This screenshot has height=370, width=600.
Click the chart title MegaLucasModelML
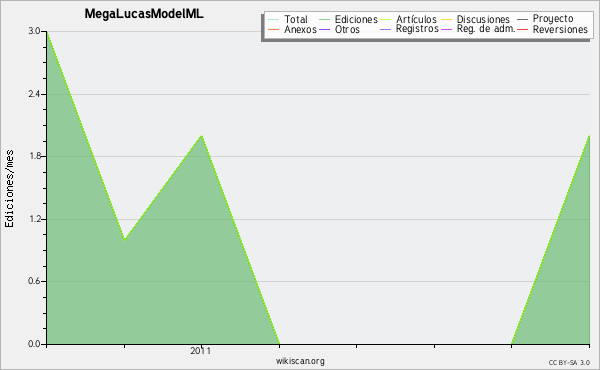pos(144,14)
